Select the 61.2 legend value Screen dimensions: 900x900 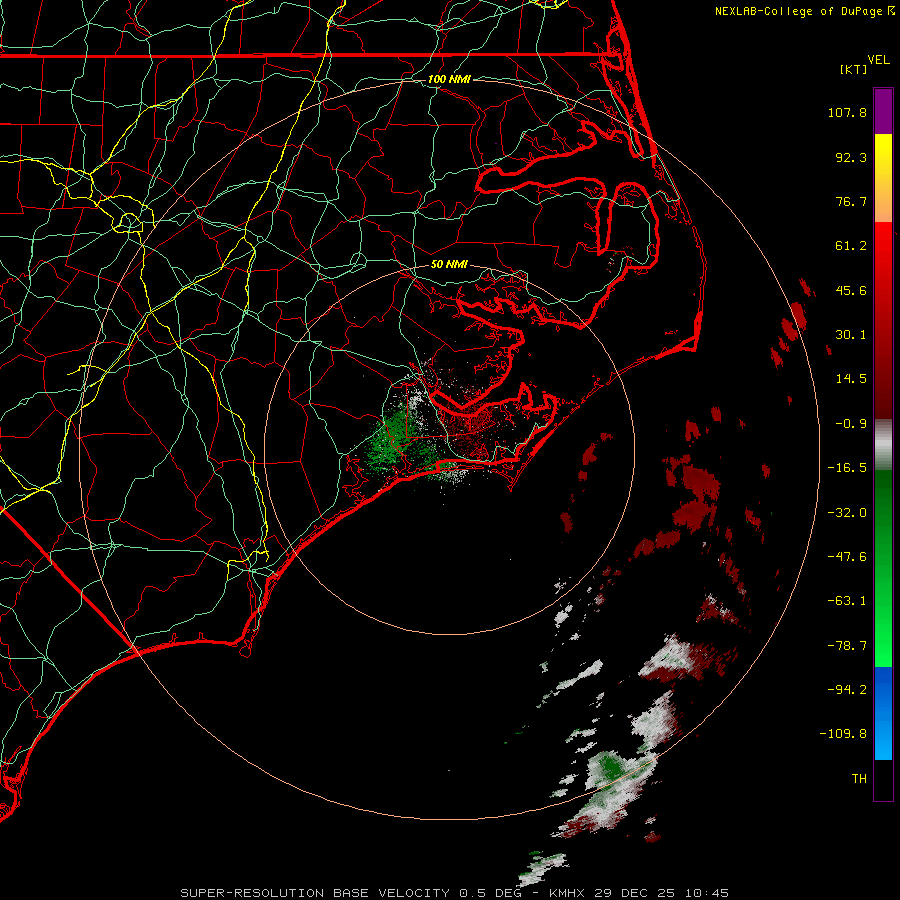(851, 246)
